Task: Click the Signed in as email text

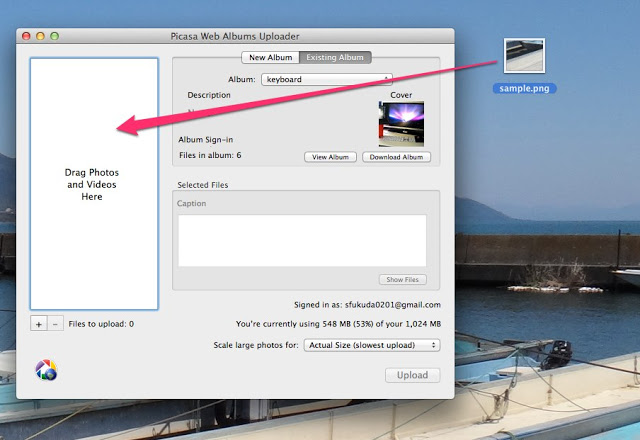Action: tap(367, 305)
